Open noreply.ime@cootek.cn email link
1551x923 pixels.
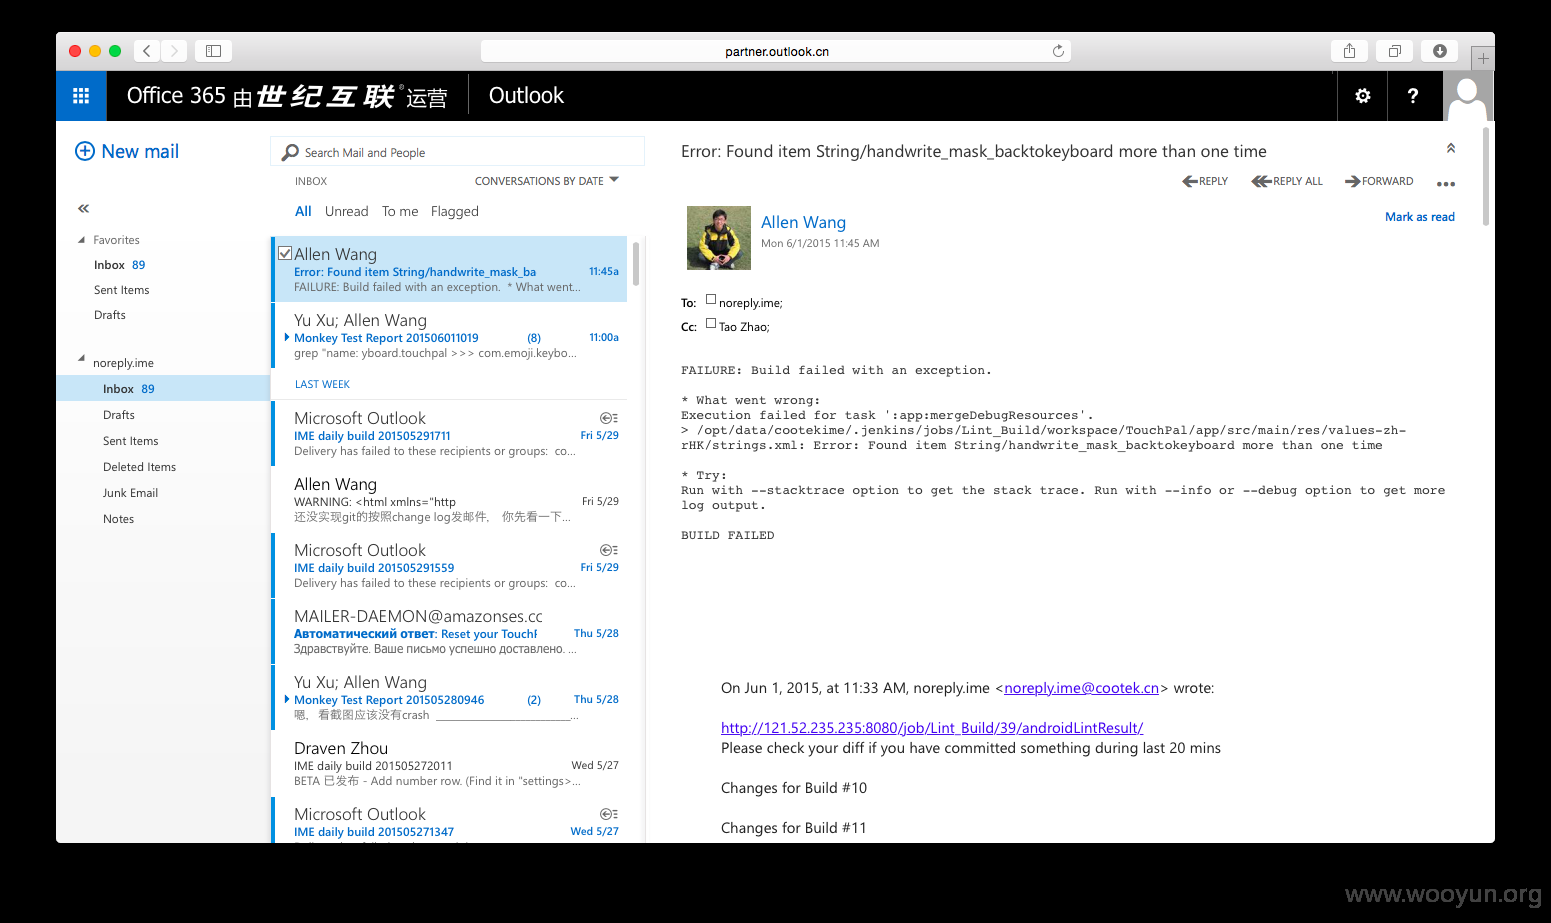coord(1081,688)
